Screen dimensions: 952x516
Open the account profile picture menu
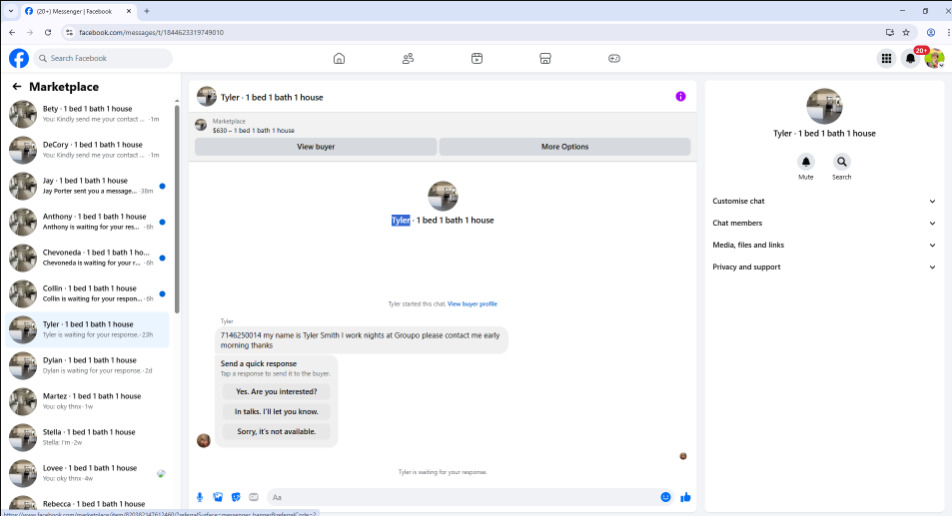(934, 58)
